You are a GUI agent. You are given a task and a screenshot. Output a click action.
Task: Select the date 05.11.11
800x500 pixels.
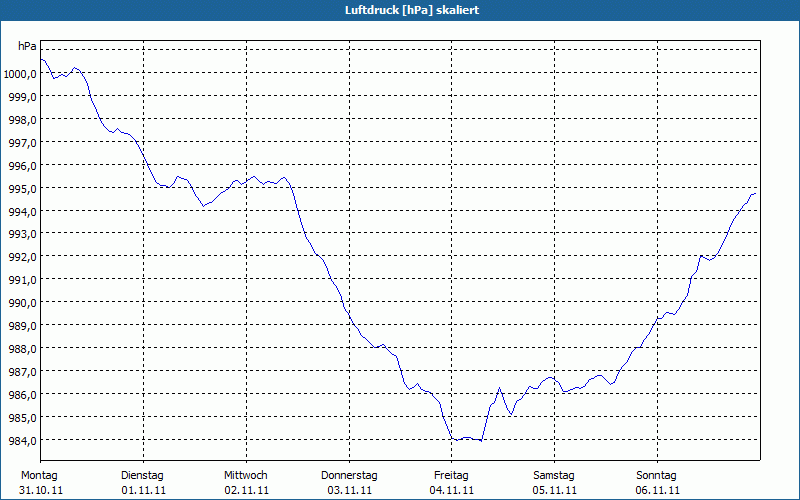555,491
